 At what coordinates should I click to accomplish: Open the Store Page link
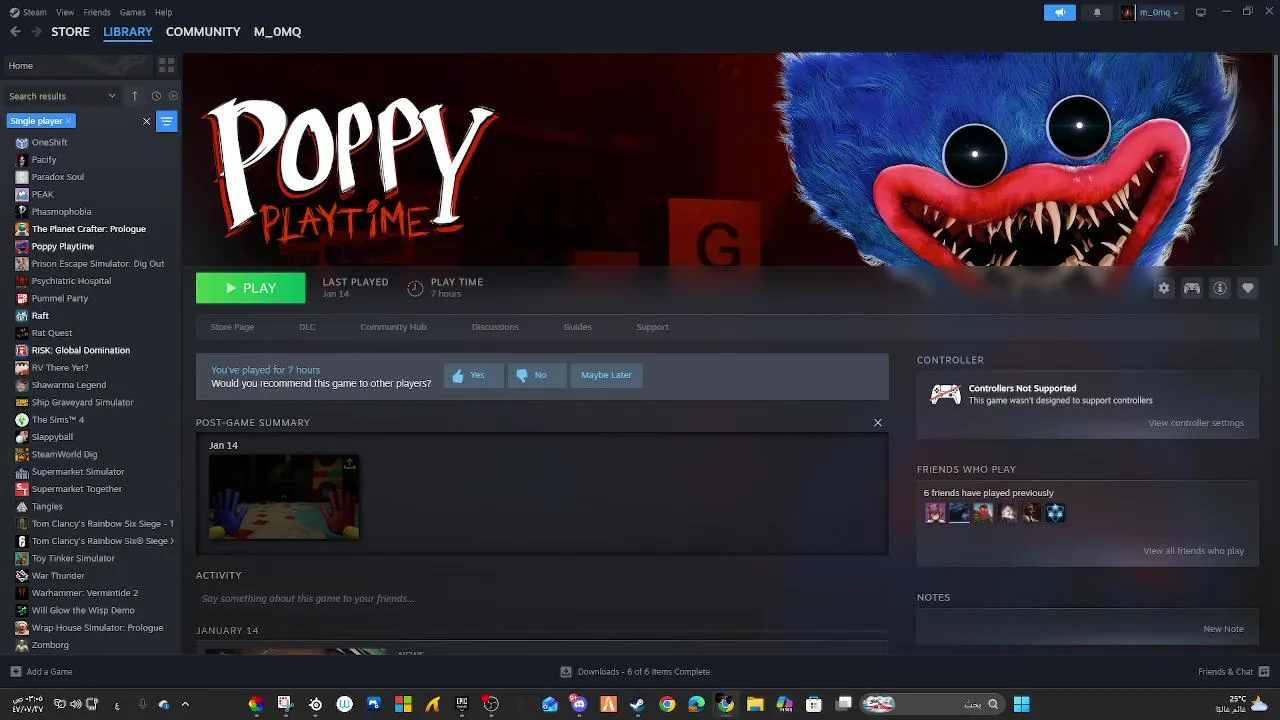[232, 327]
